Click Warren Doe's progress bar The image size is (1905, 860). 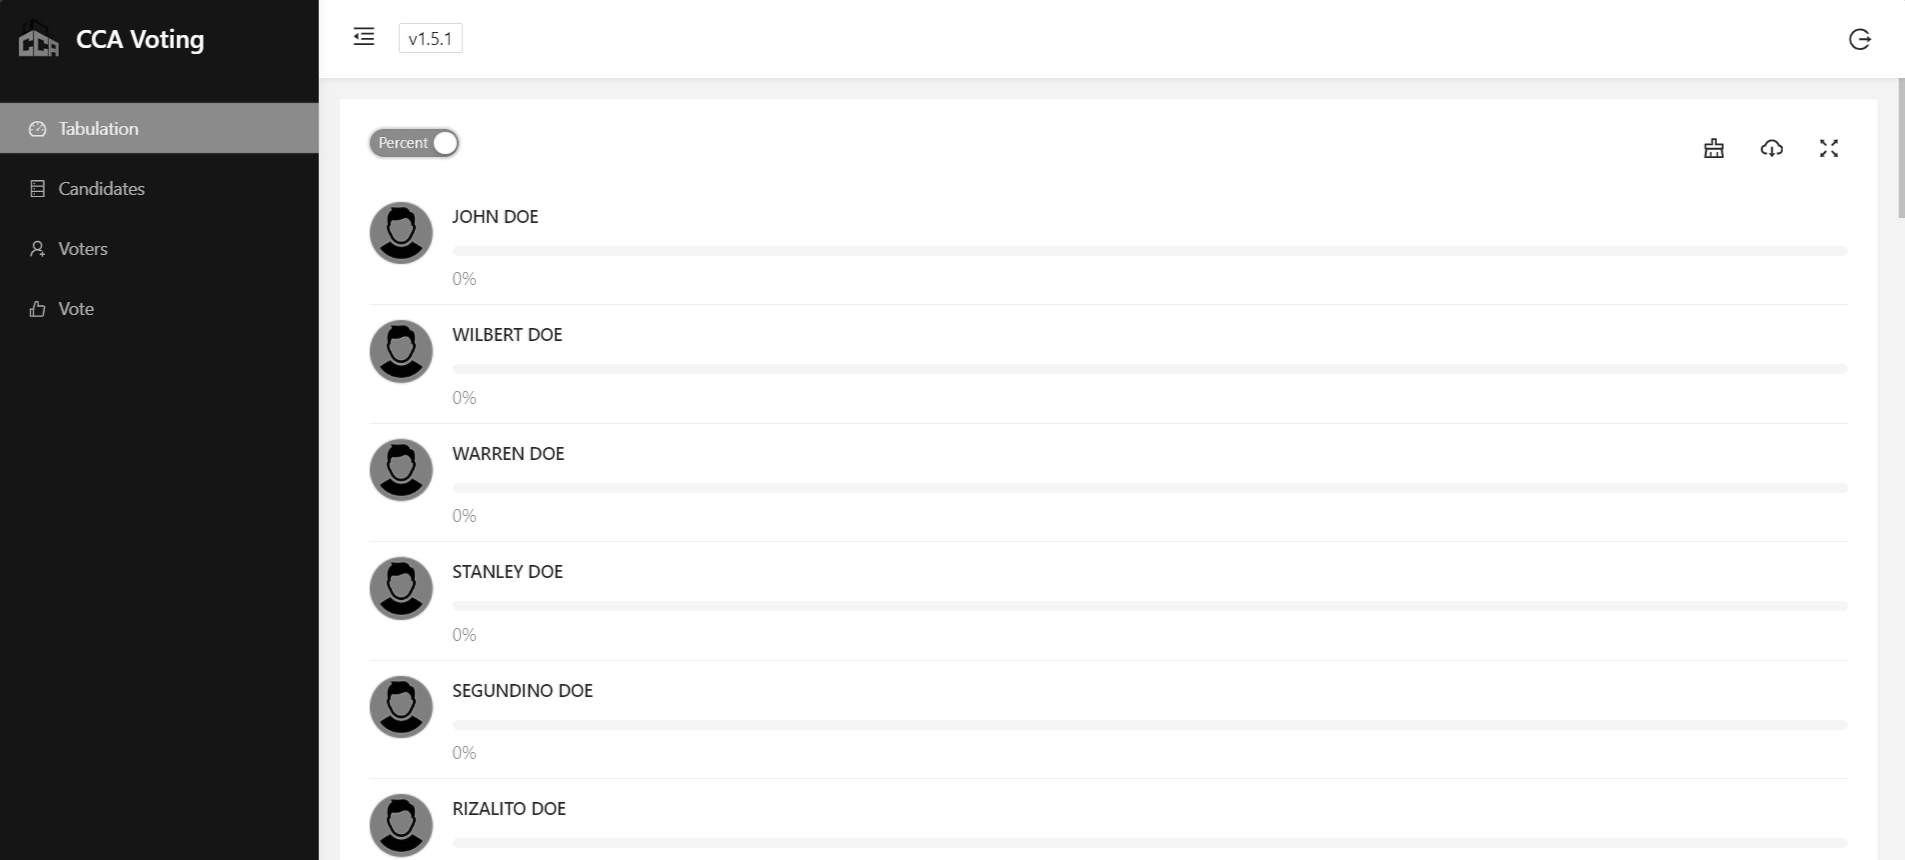pyautogui.click(x=1149, y=488)
